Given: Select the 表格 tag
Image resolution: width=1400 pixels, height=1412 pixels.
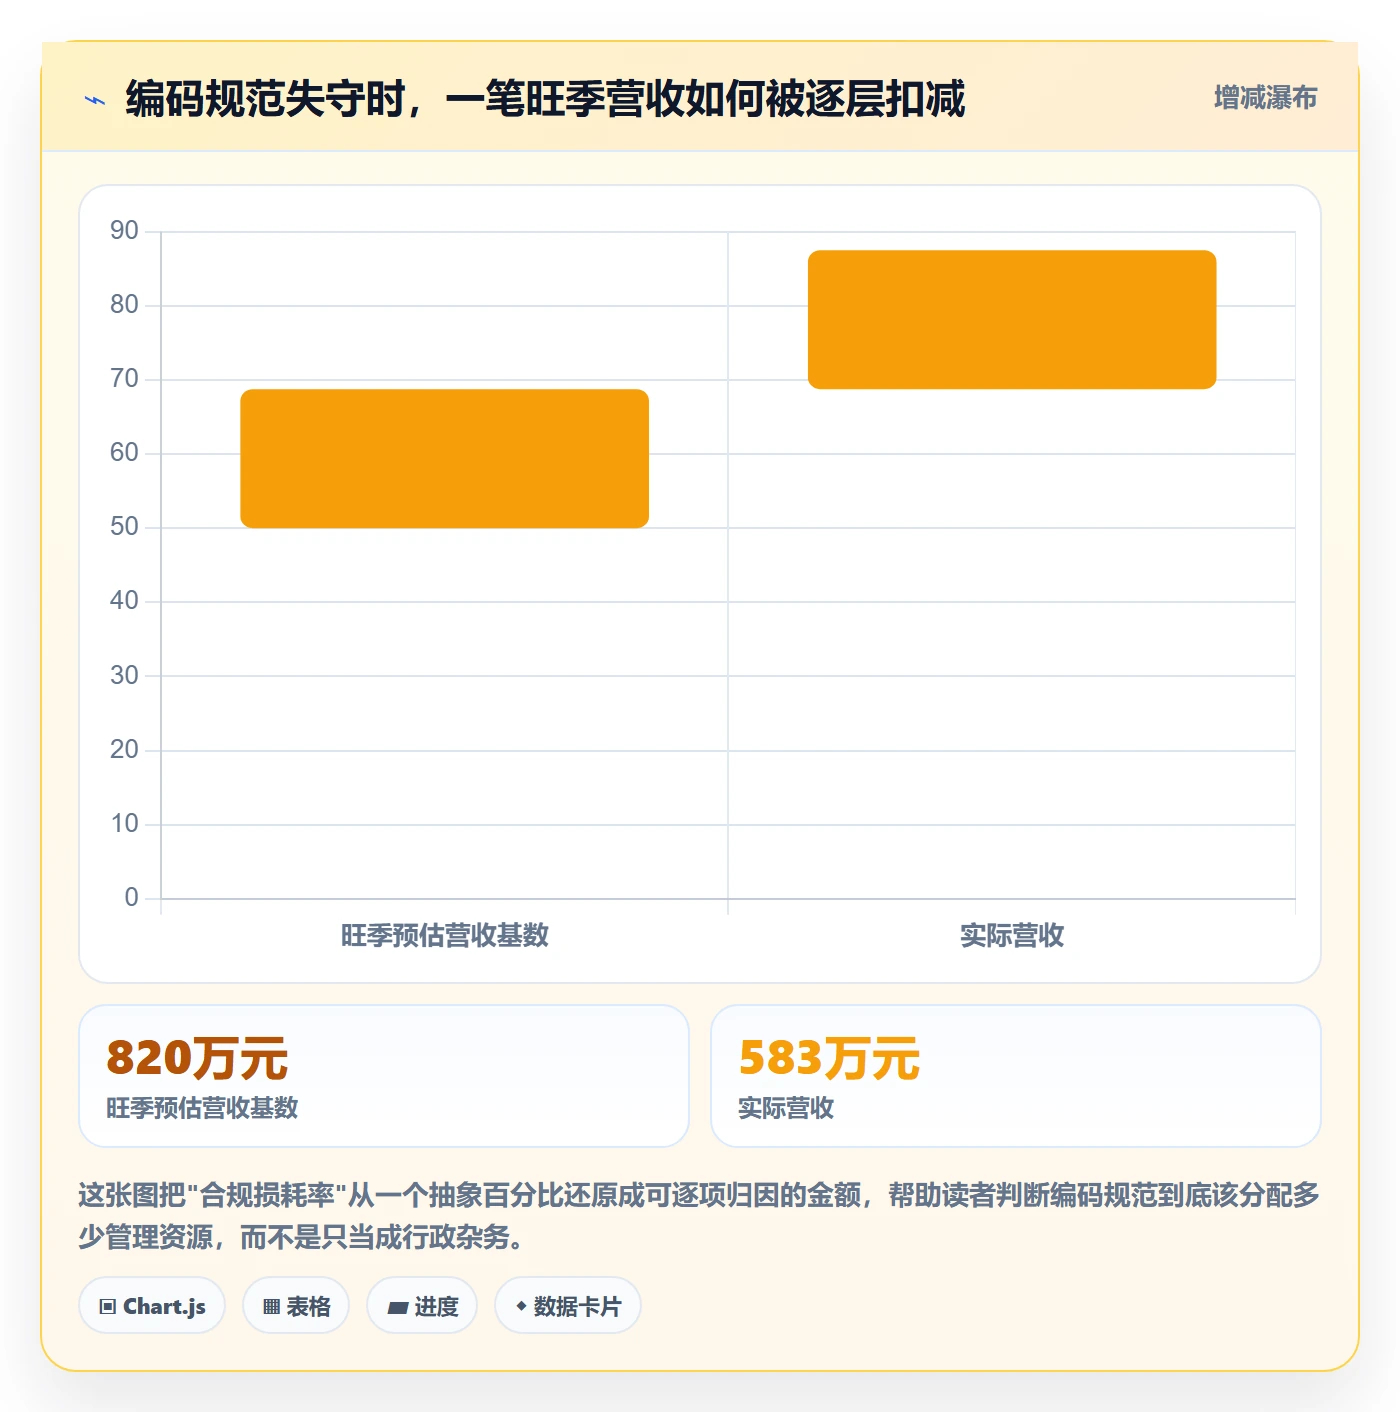Looking at the screenshot, I should click(296, 1305).
